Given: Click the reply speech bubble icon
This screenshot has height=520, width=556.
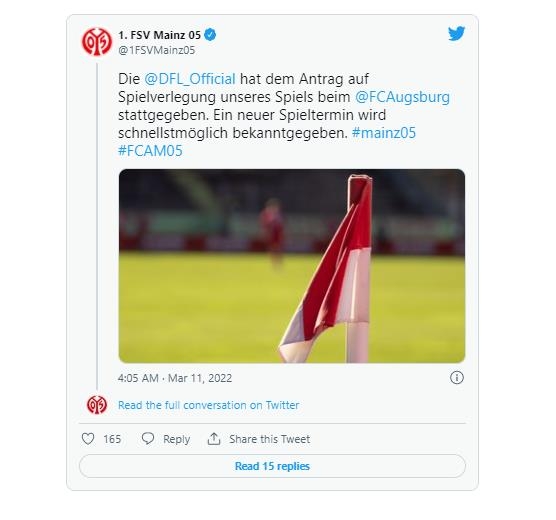Looking at the screenshot, I should click(148, 439).
